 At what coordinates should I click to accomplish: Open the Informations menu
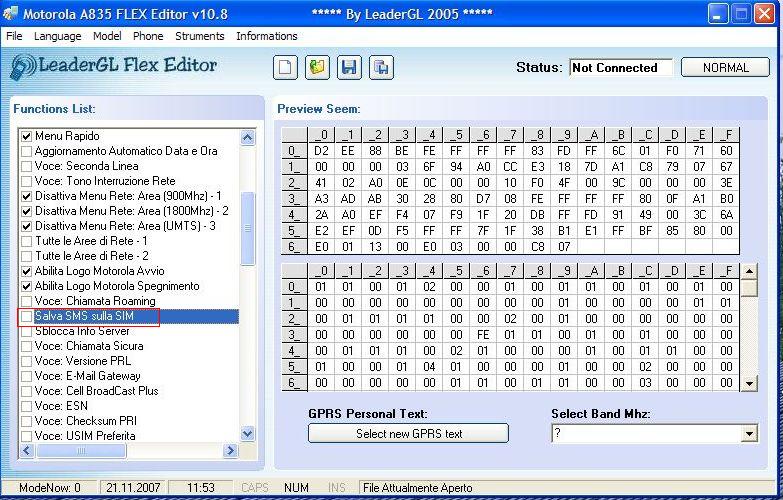click(x=267, y=36)
